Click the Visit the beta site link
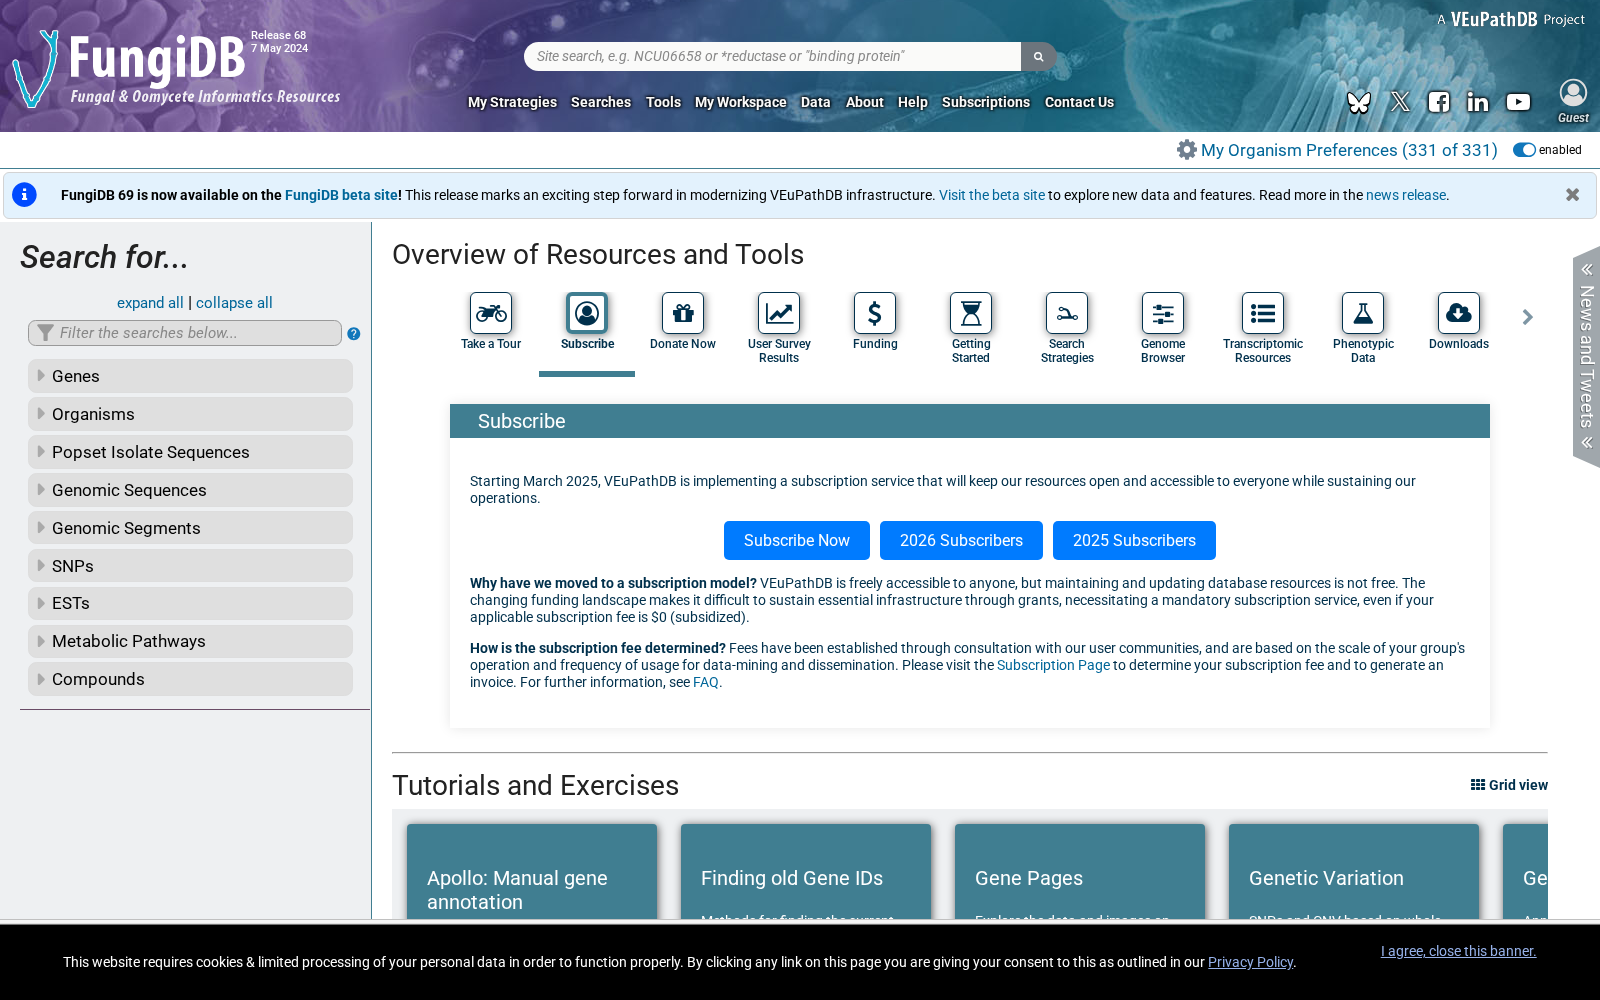 pos(992,195)
